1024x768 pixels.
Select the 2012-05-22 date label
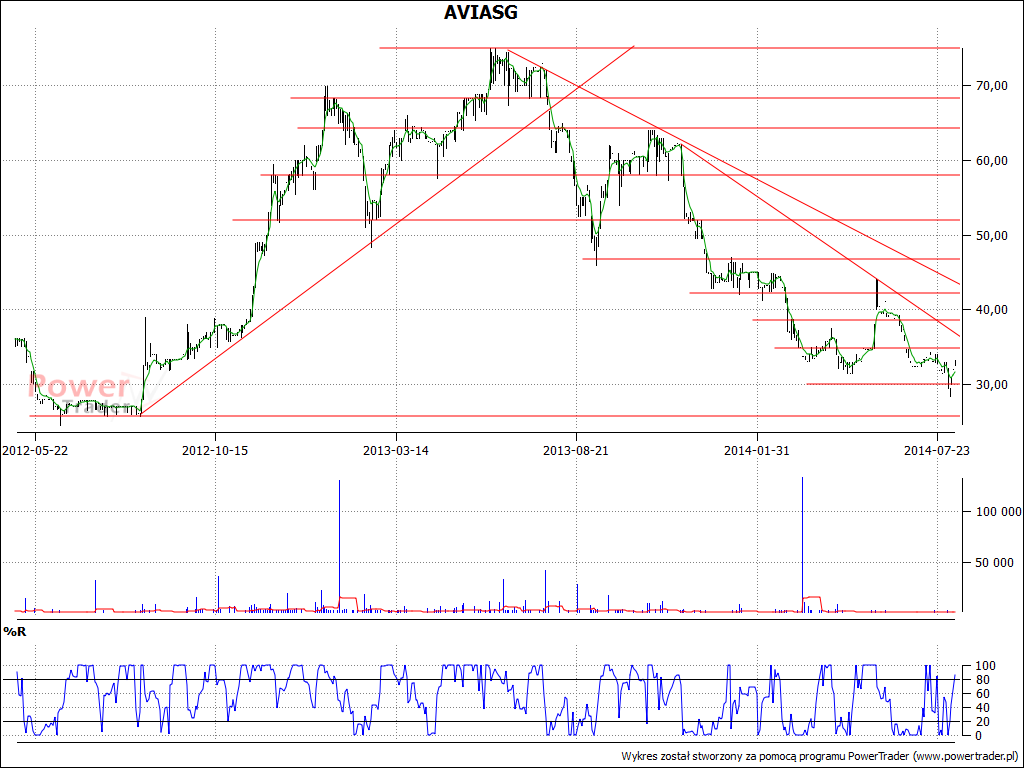(35, 450)
